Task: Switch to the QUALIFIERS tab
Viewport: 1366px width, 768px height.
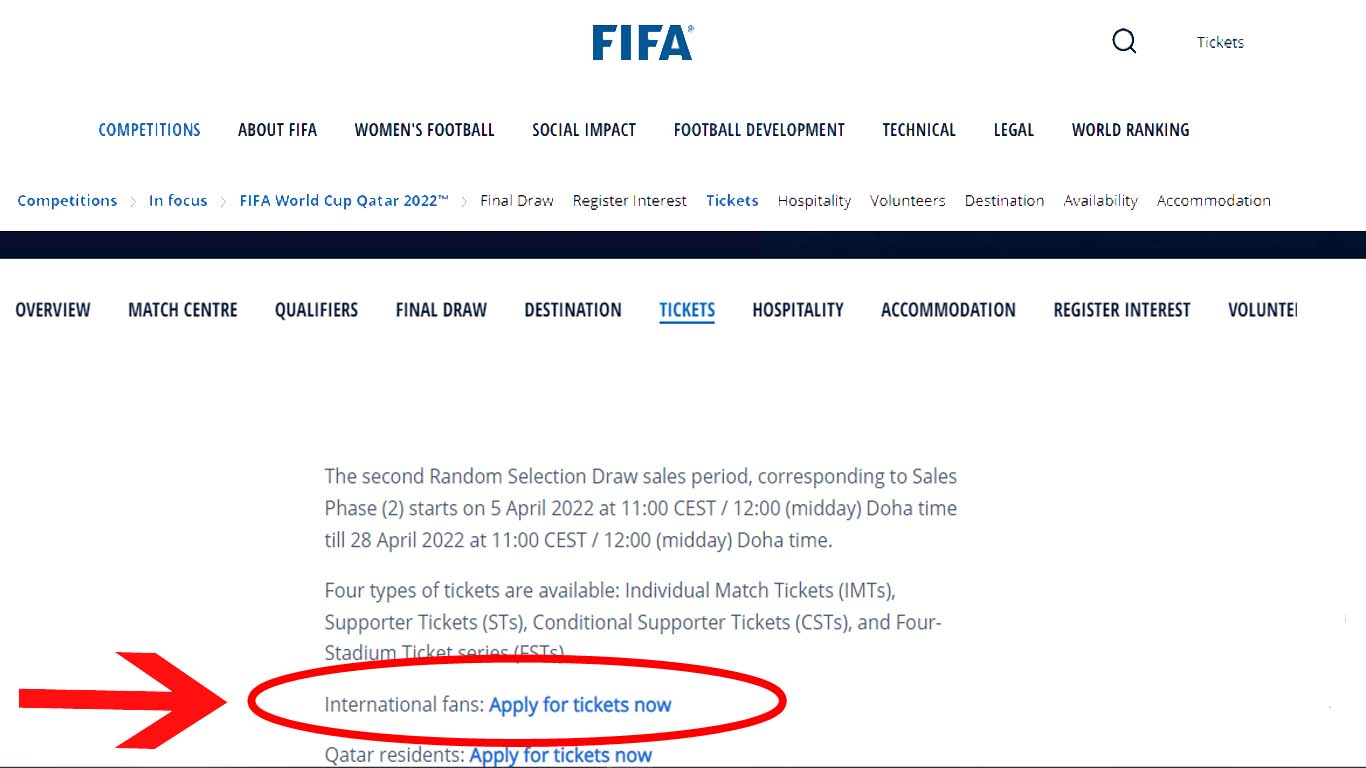Action: click(316, 310)
